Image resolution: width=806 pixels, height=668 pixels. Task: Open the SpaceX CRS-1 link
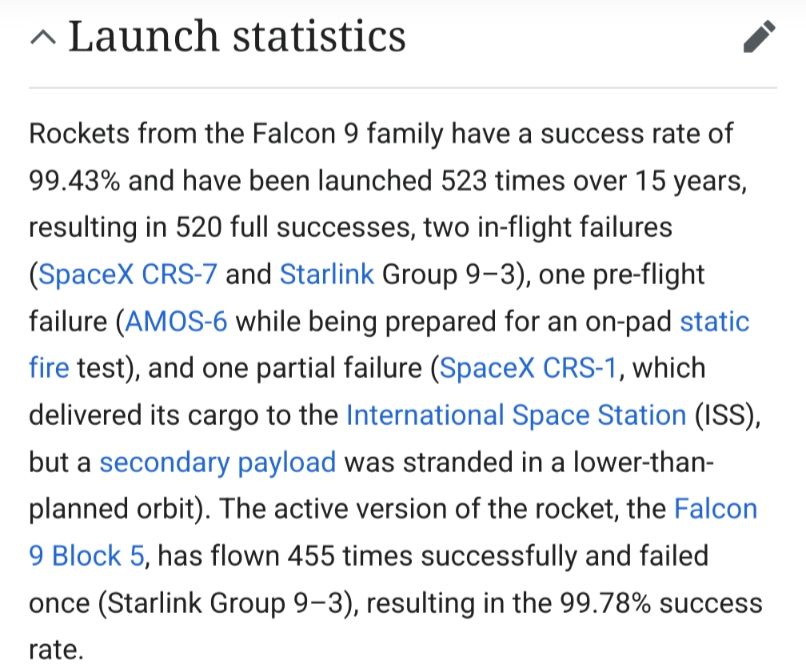(x=528, y=368)
